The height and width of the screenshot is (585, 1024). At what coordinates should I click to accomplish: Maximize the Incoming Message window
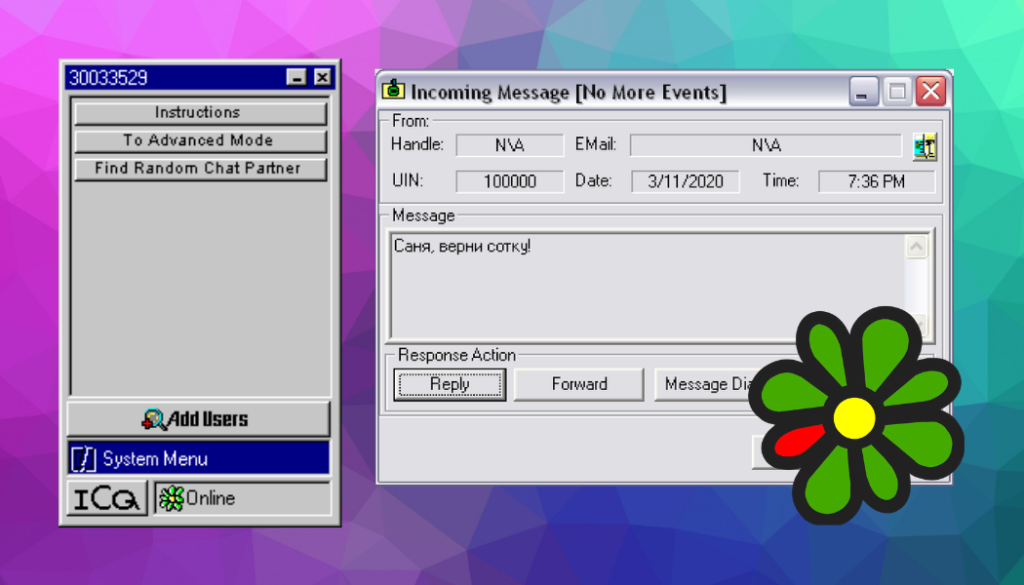897,91
